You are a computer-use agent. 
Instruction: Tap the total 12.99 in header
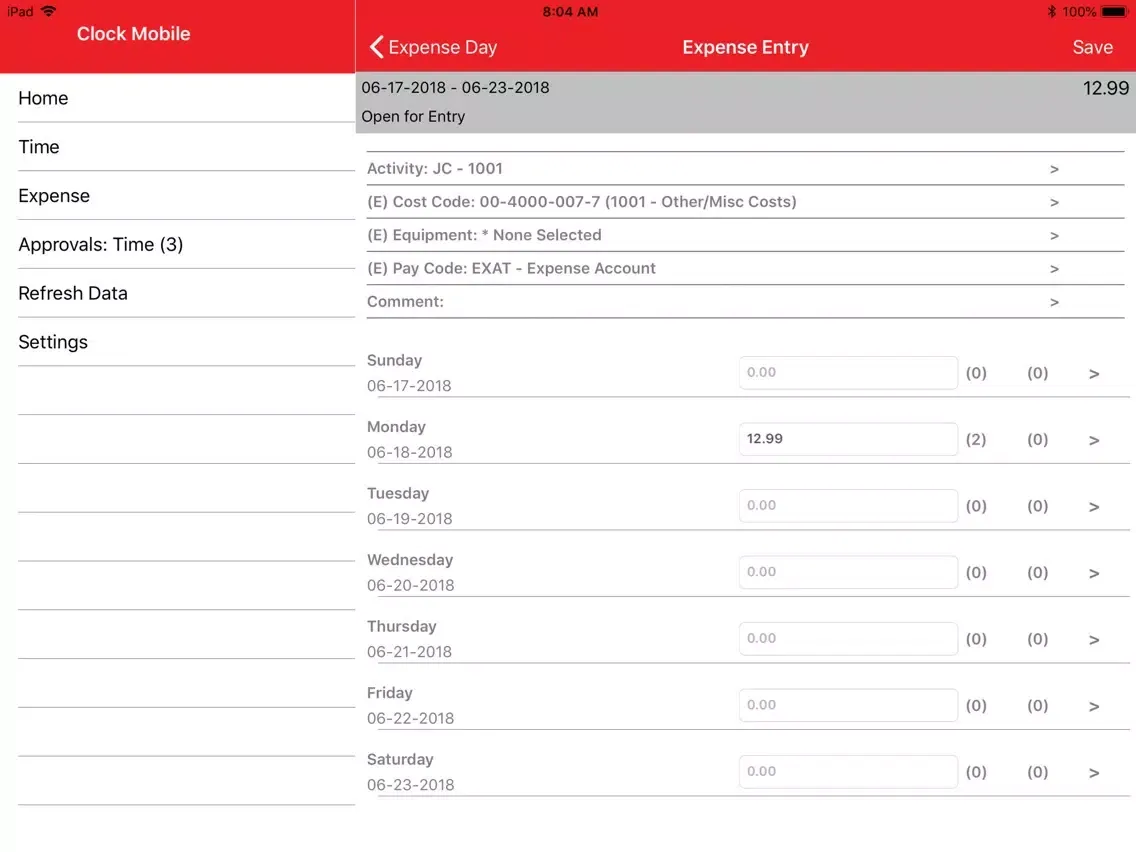click(1105, 88)
